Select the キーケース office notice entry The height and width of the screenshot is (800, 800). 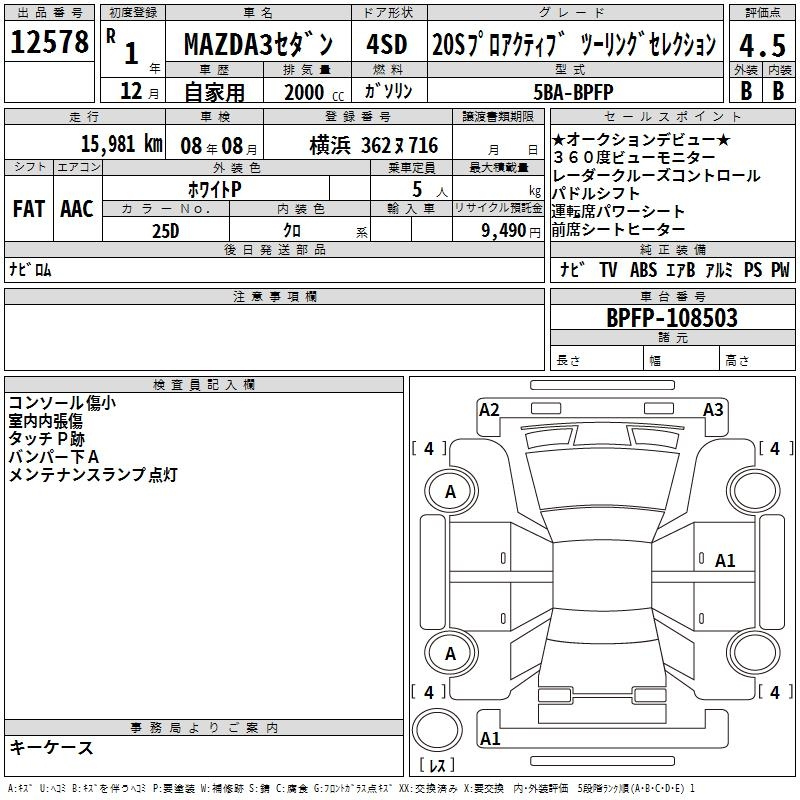[51, 747]
